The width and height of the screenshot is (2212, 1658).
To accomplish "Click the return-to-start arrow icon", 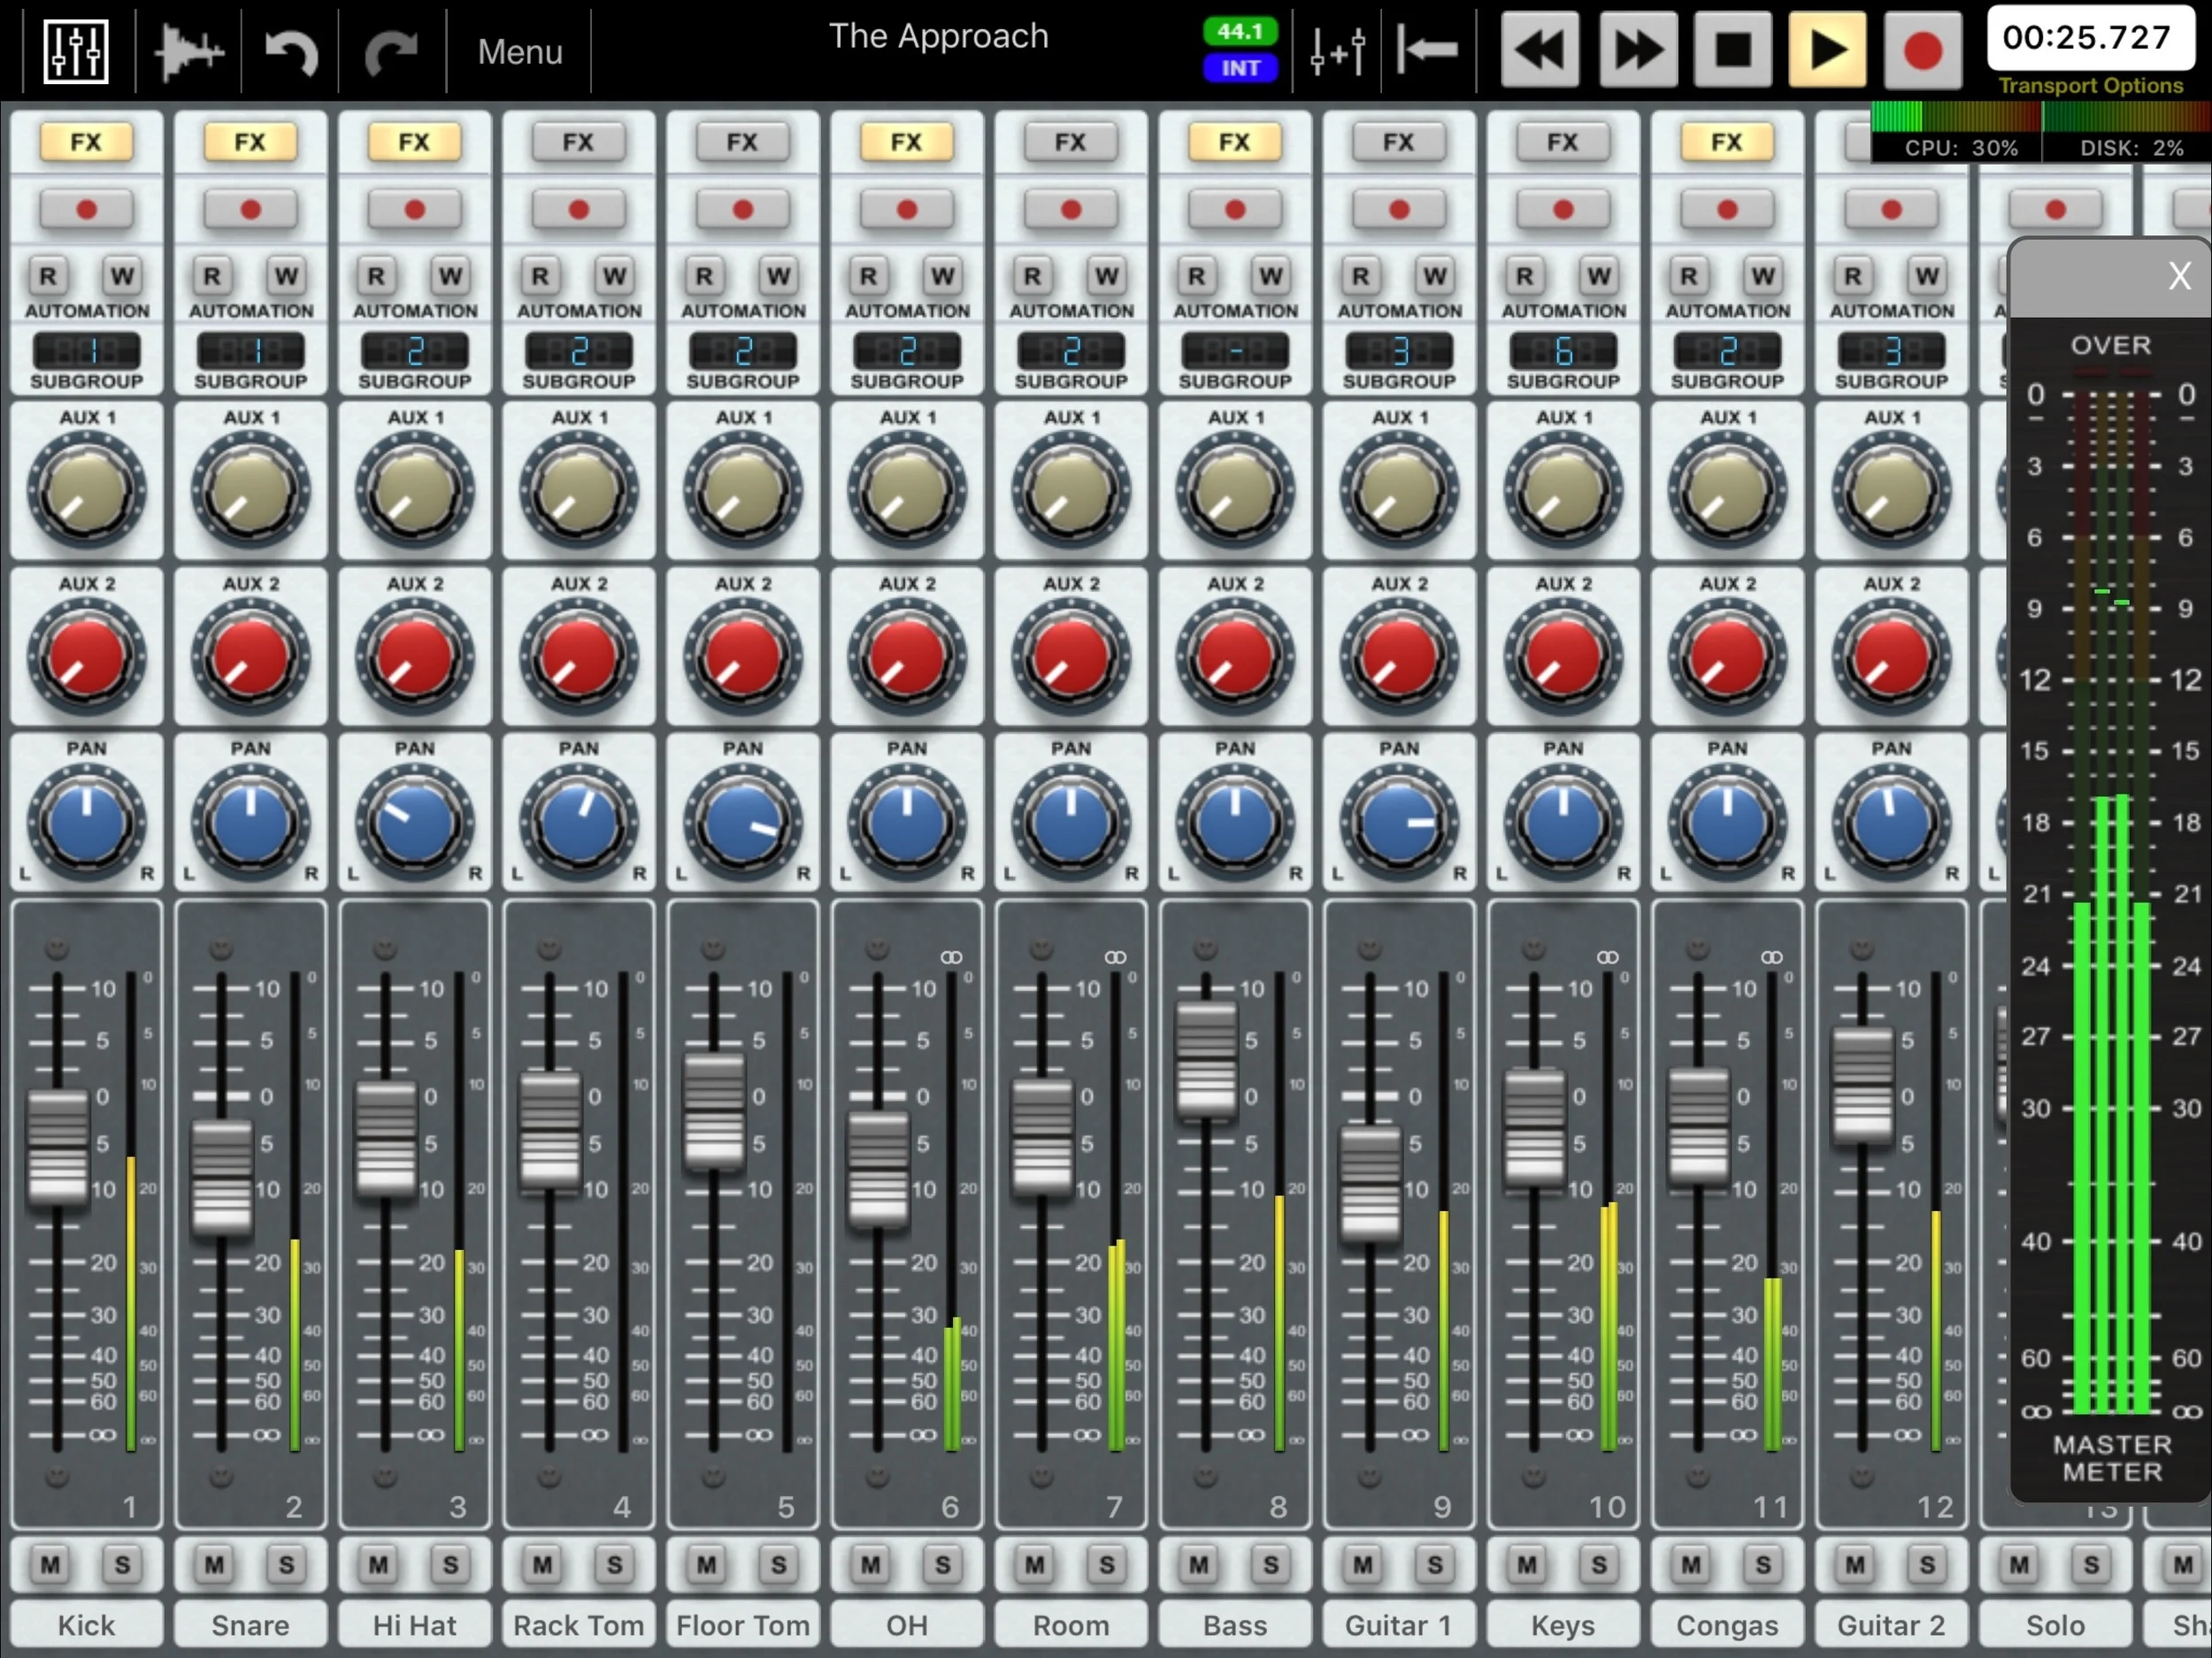I will point(1427,50).
